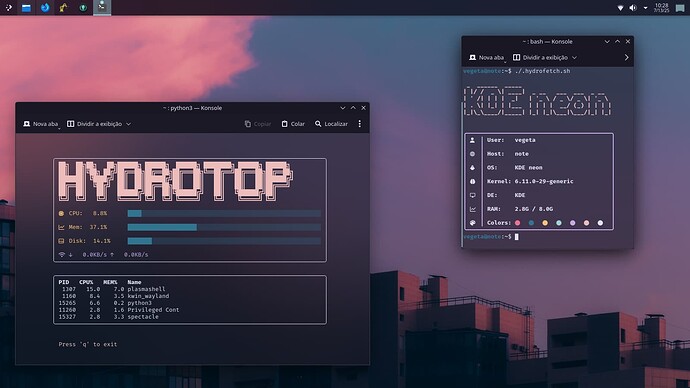This screenshot has width=690, height=388.
Task: Click the show desktop panel icon
Action: (x=680, y=8)
